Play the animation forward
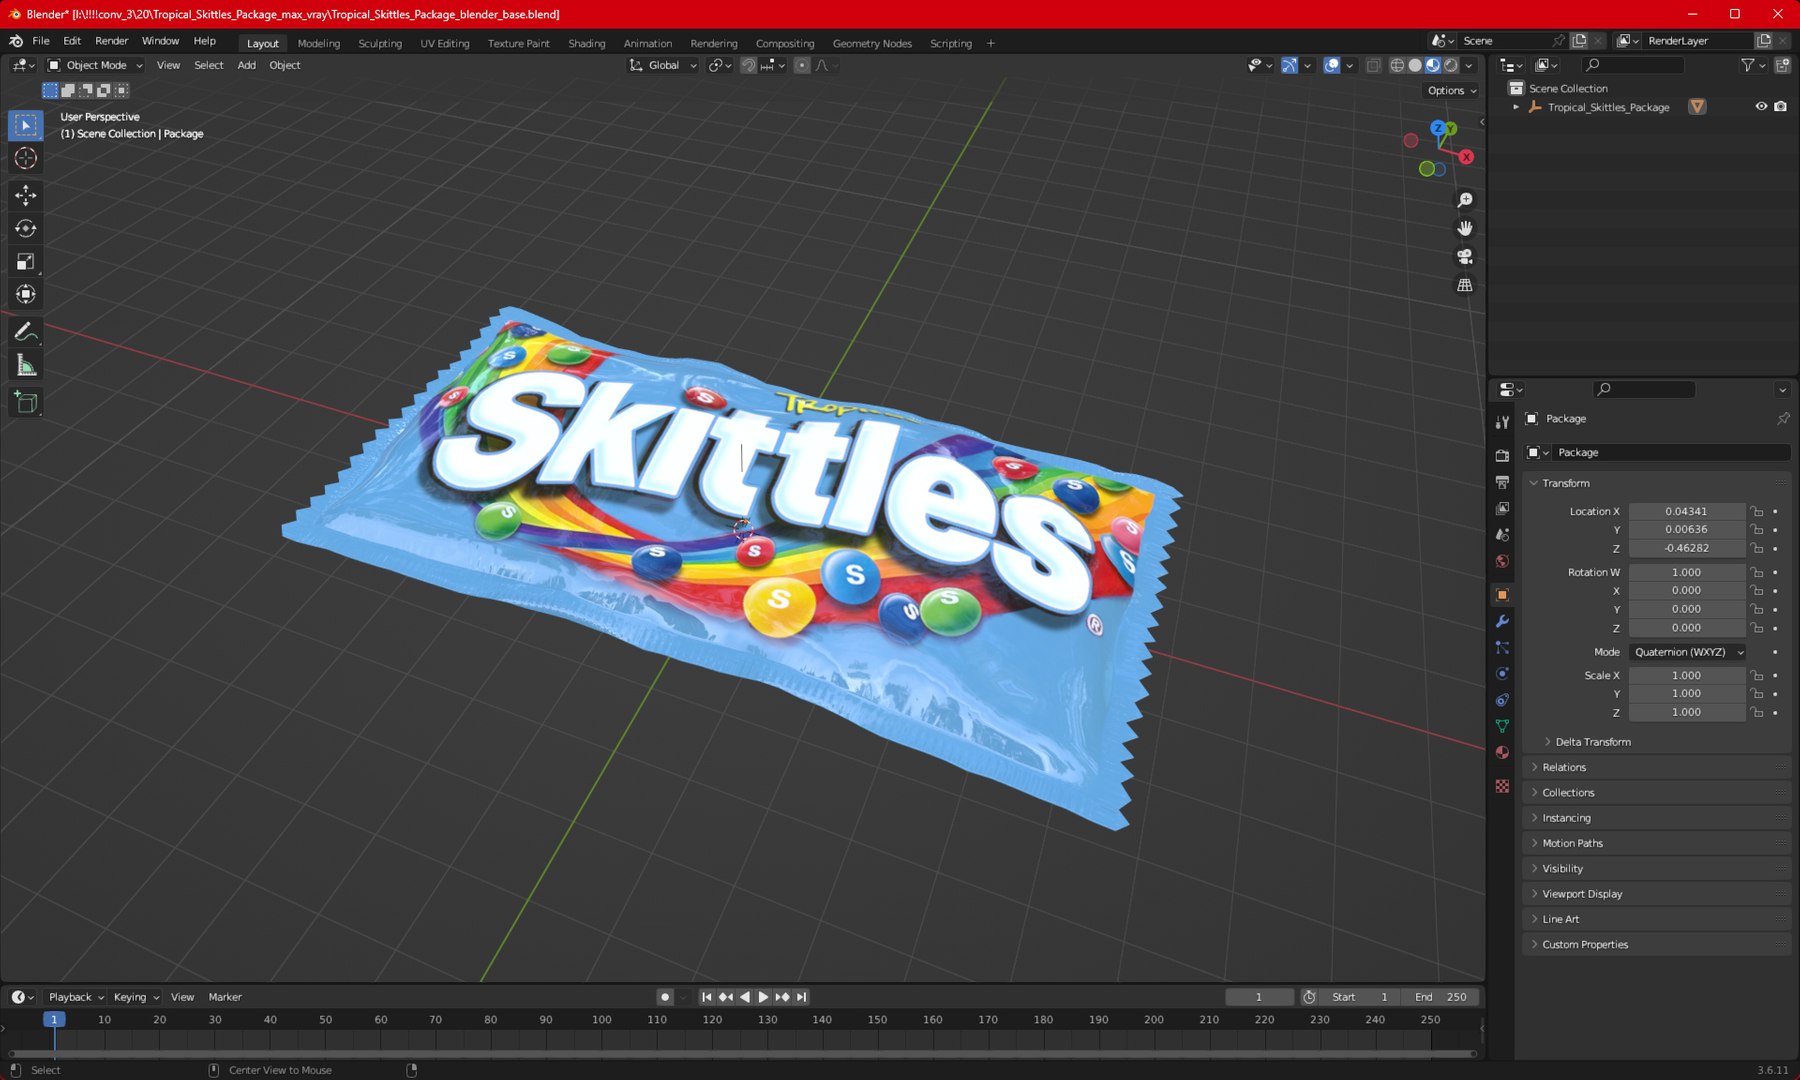 (763, 997)
